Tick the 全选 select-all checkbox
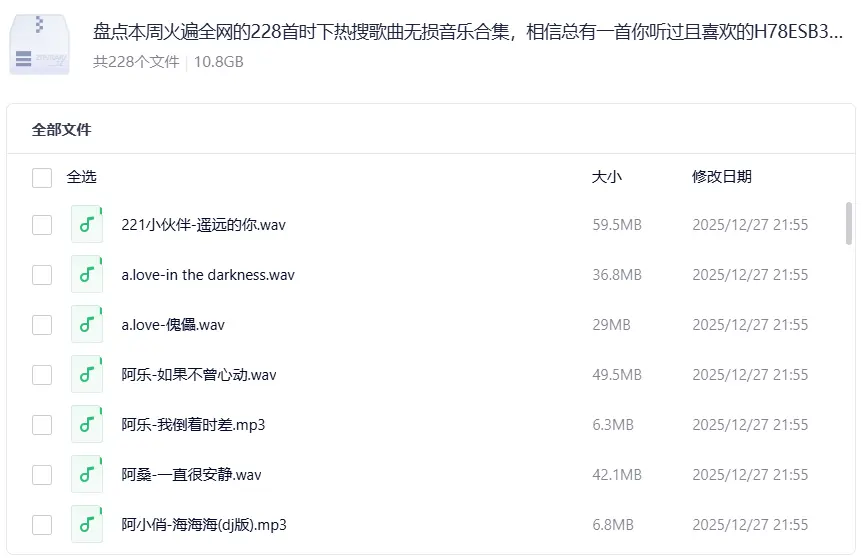 [42, 178]
